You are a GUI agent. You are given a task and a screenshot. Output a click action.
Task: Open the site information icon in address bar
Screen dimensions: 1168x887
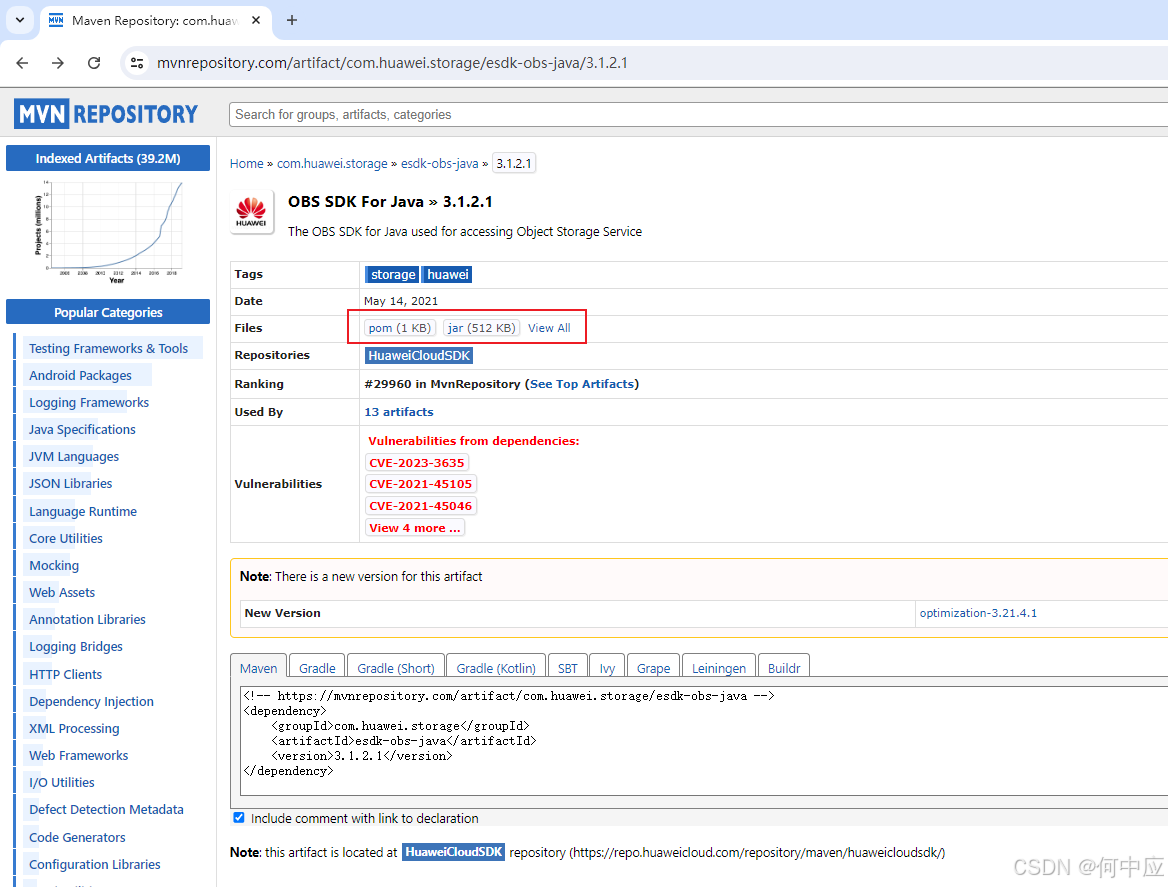pos(137,63)
